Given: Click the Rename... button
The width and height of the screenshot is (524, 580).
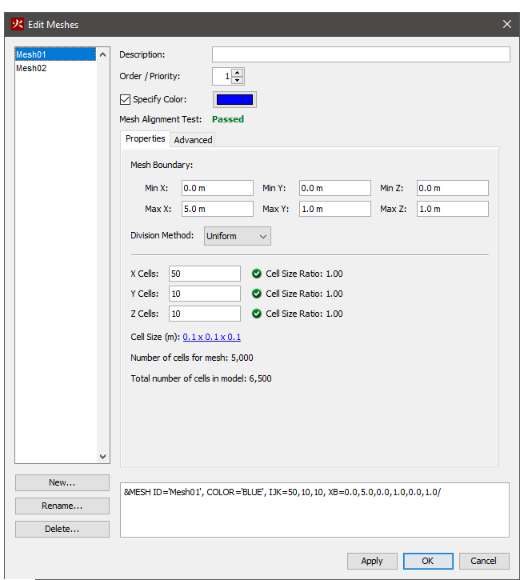Looking at the screenshot, I should pyautogui.click(x=62, y=506).
